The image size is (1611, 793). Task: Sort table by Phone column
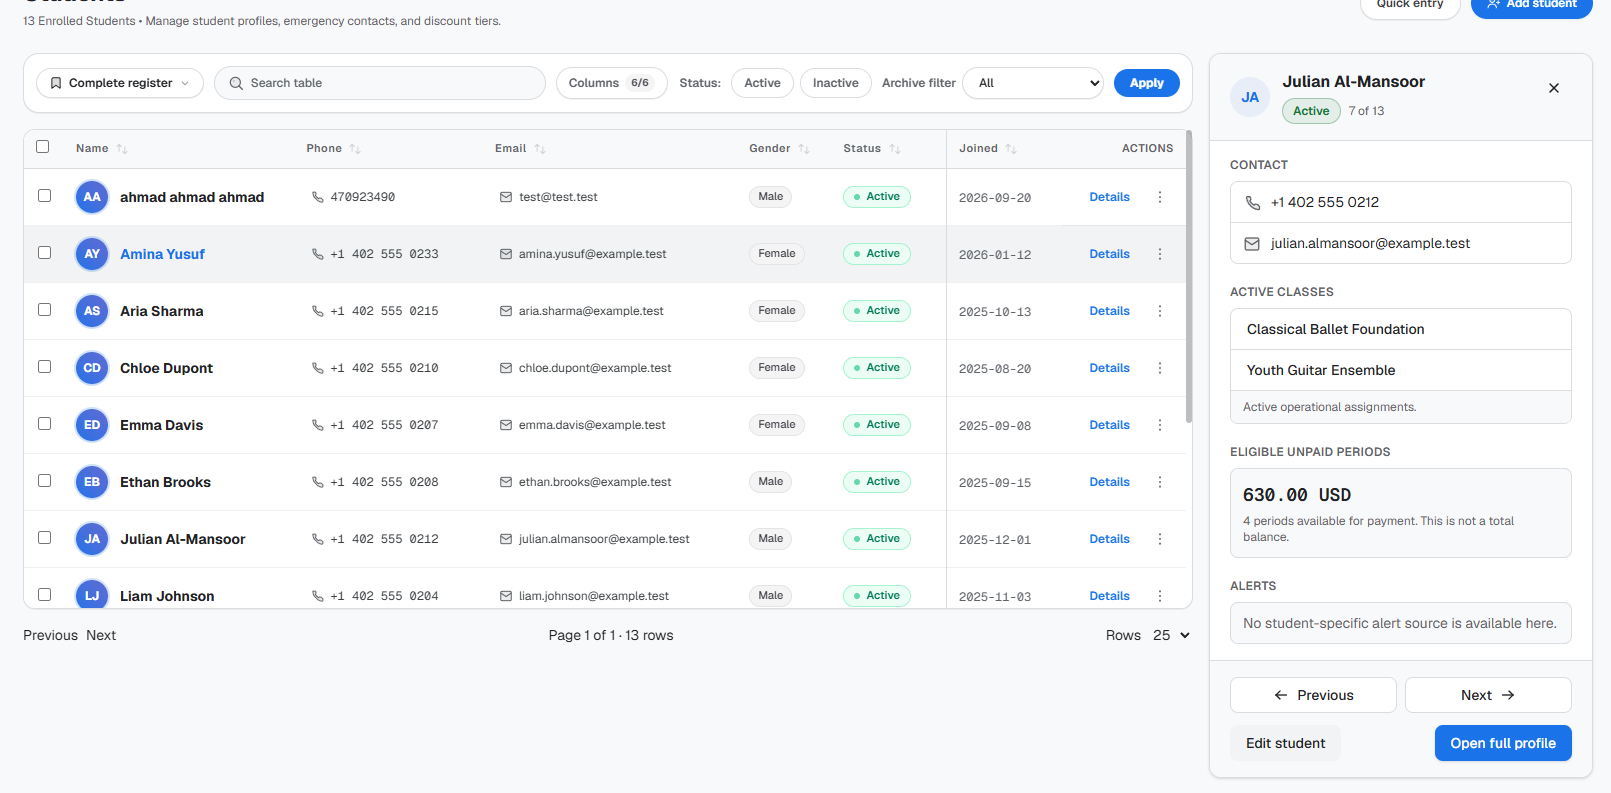coord(333,149)
